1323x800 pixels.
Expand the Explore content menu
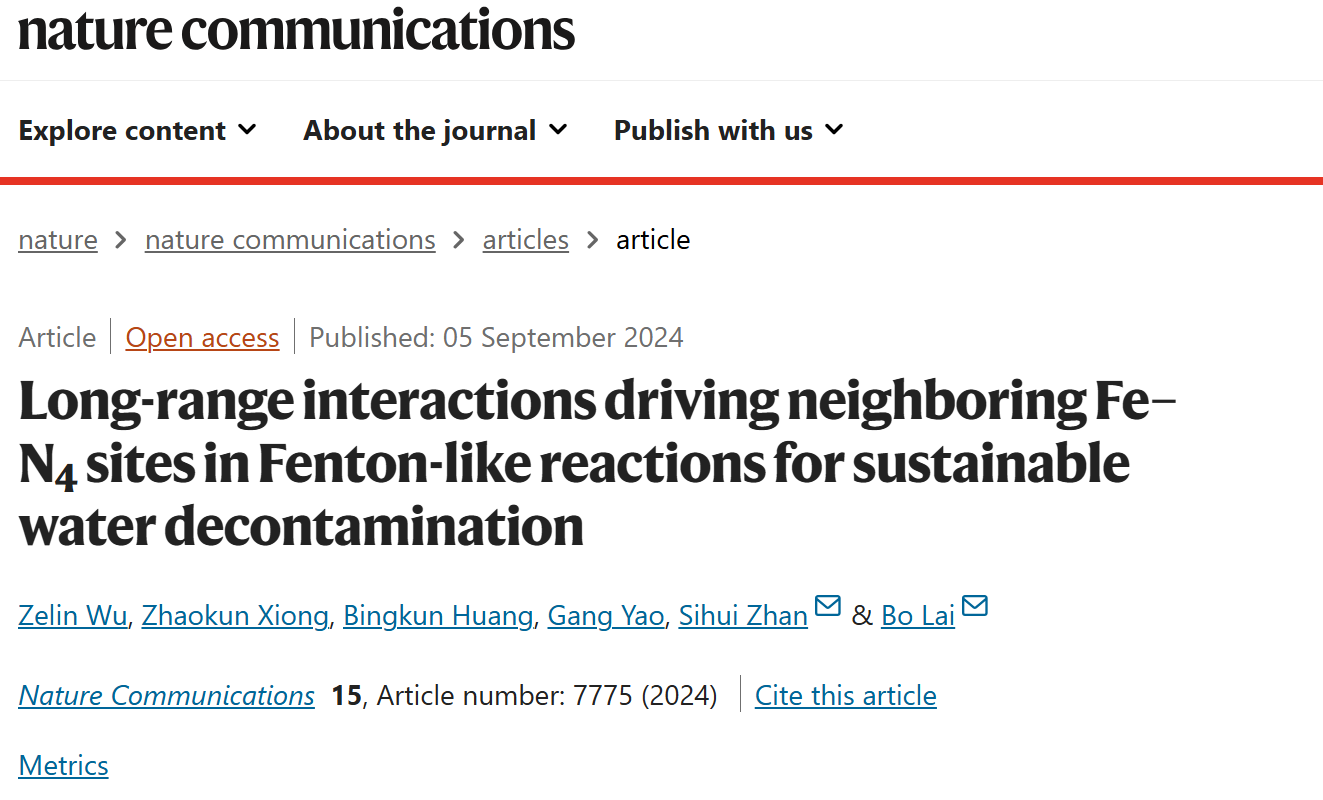pos(138,130)
